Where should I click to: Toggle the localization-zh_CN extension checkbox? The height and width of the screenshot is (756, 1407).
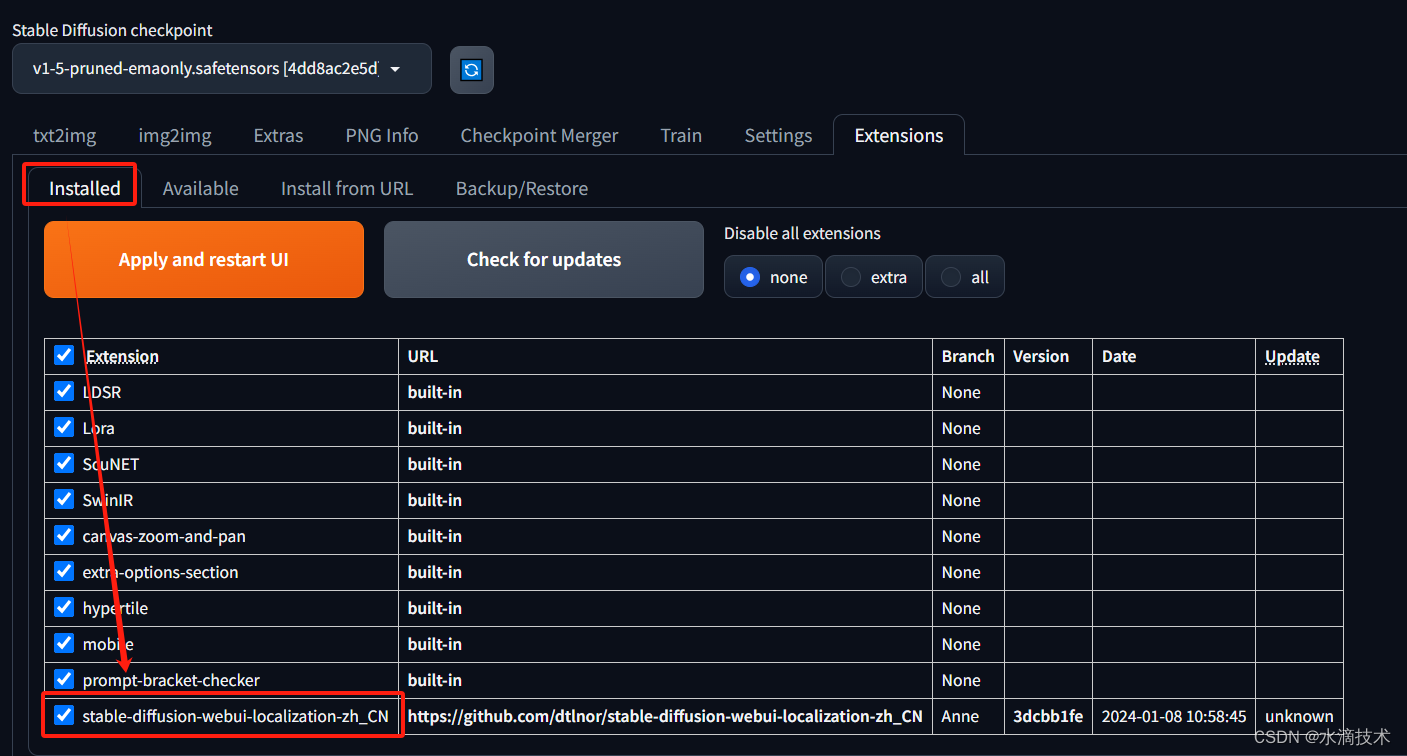coord(64,715)
